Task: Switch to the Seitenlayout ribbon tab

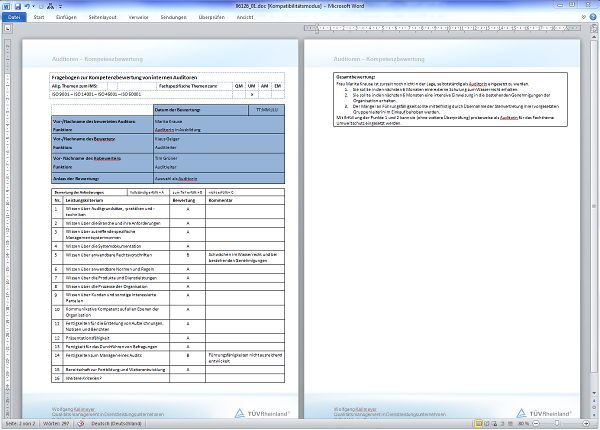Action: (103, 18)
